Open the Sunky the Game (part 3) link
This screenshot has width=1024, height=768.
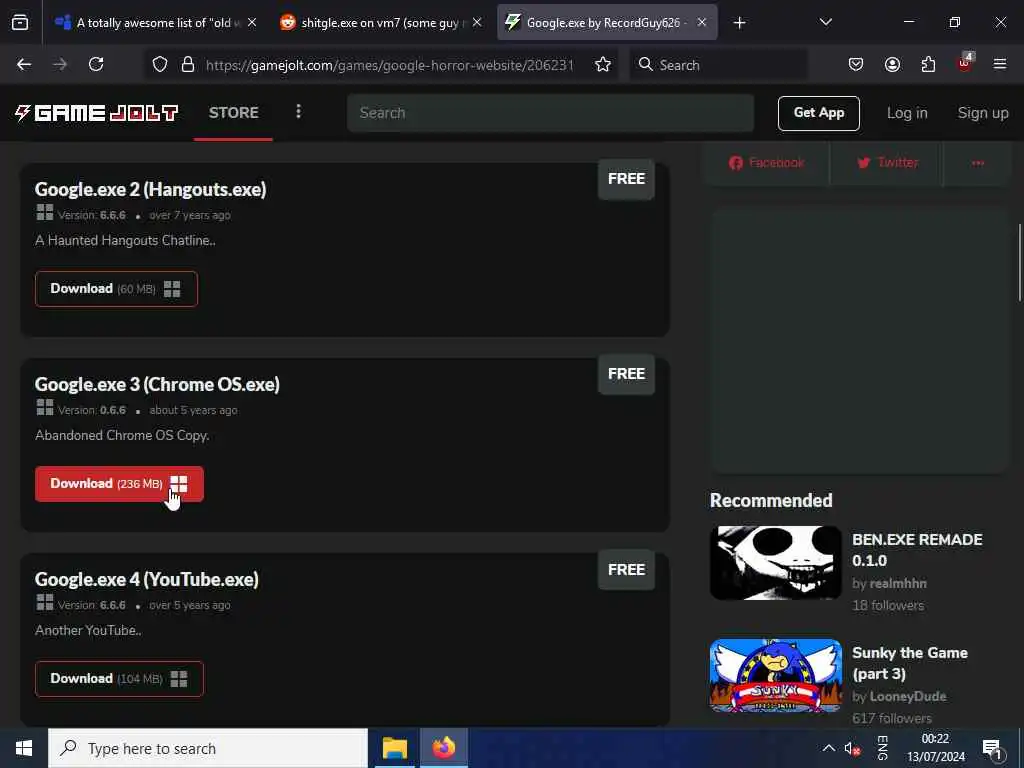tap(910, 663)
